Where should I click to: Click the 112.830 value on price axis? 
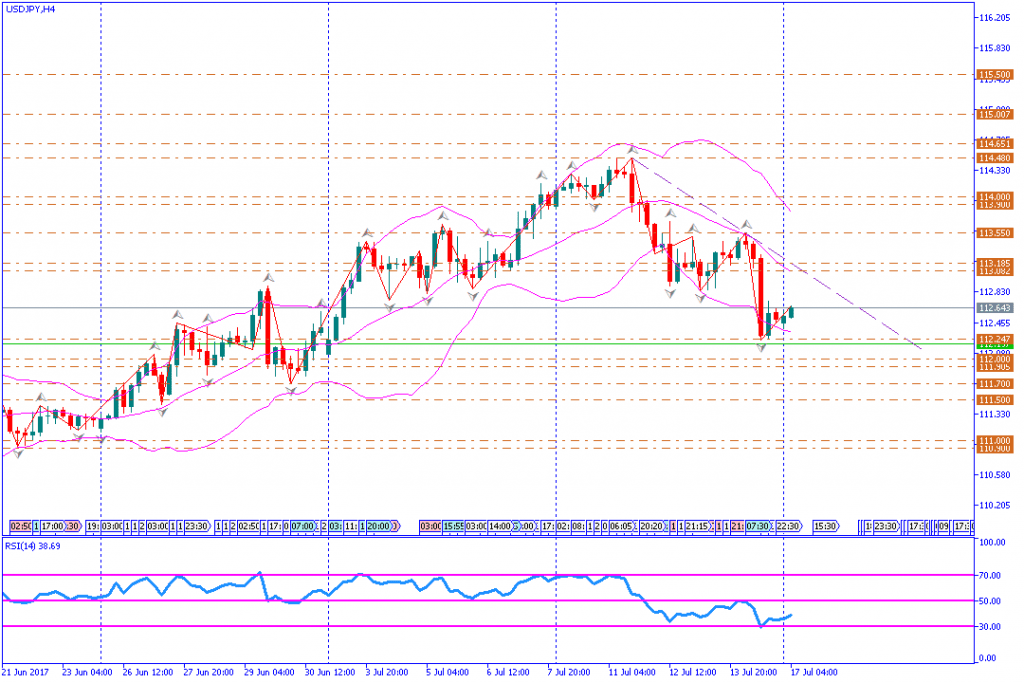point(995,292)
